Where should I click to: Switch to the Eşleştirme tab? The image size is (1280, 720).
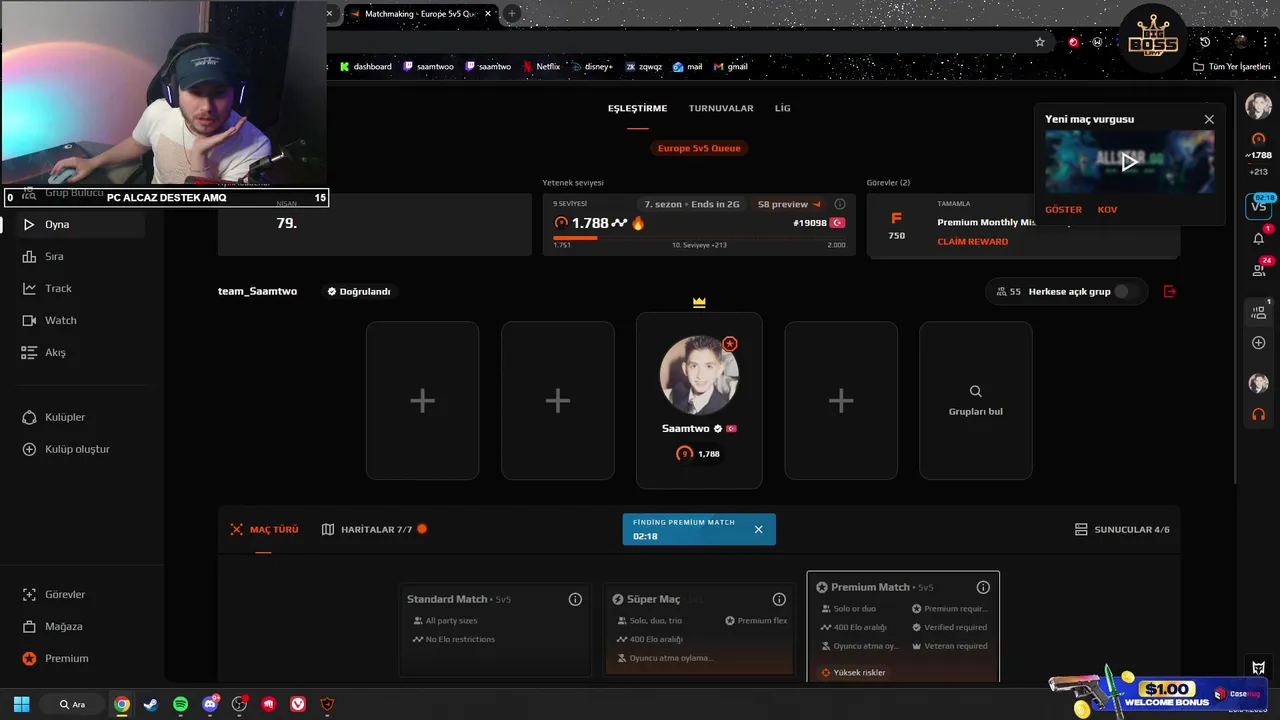[x=637, y=108]
